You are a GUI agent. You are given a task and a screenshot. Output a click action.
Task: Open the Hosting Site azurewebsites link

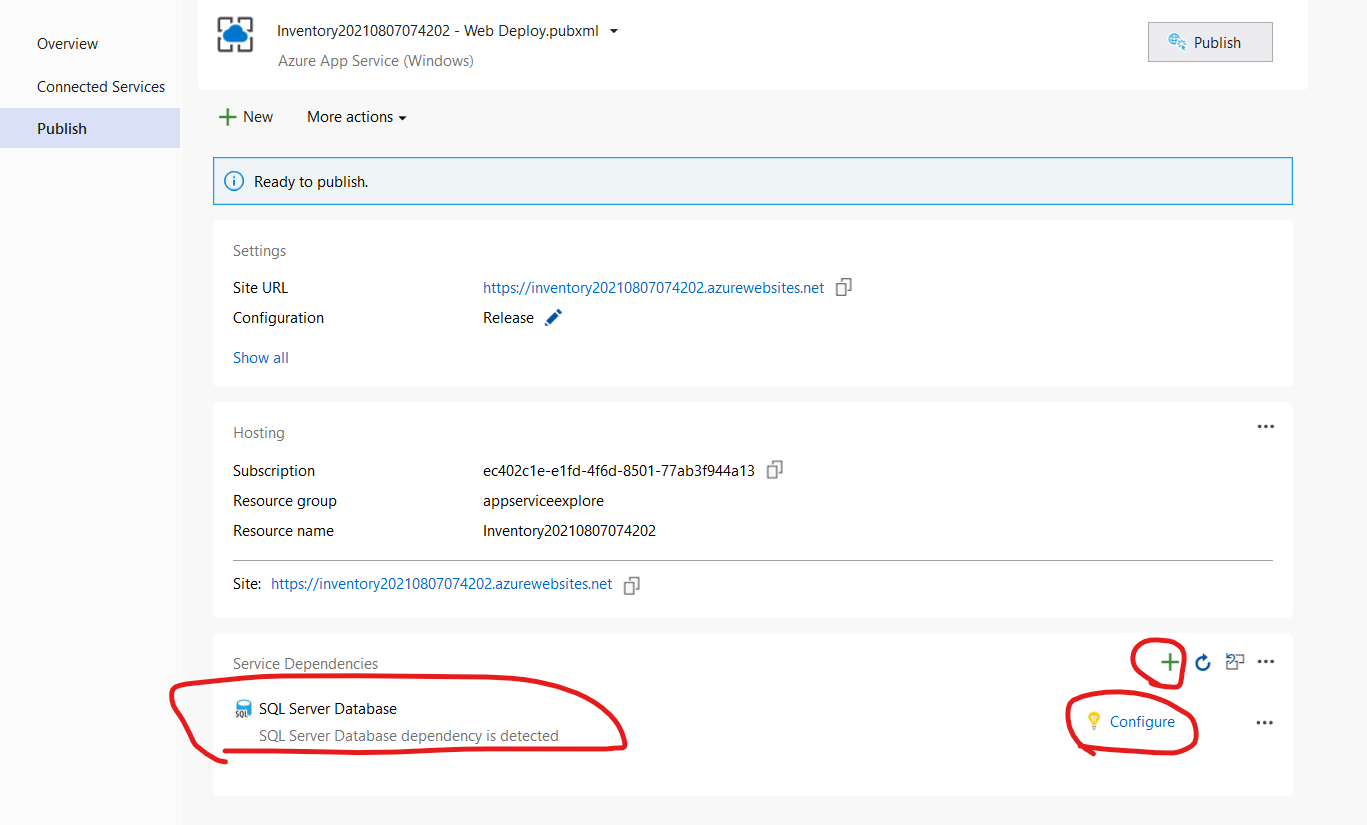[442, 584]
